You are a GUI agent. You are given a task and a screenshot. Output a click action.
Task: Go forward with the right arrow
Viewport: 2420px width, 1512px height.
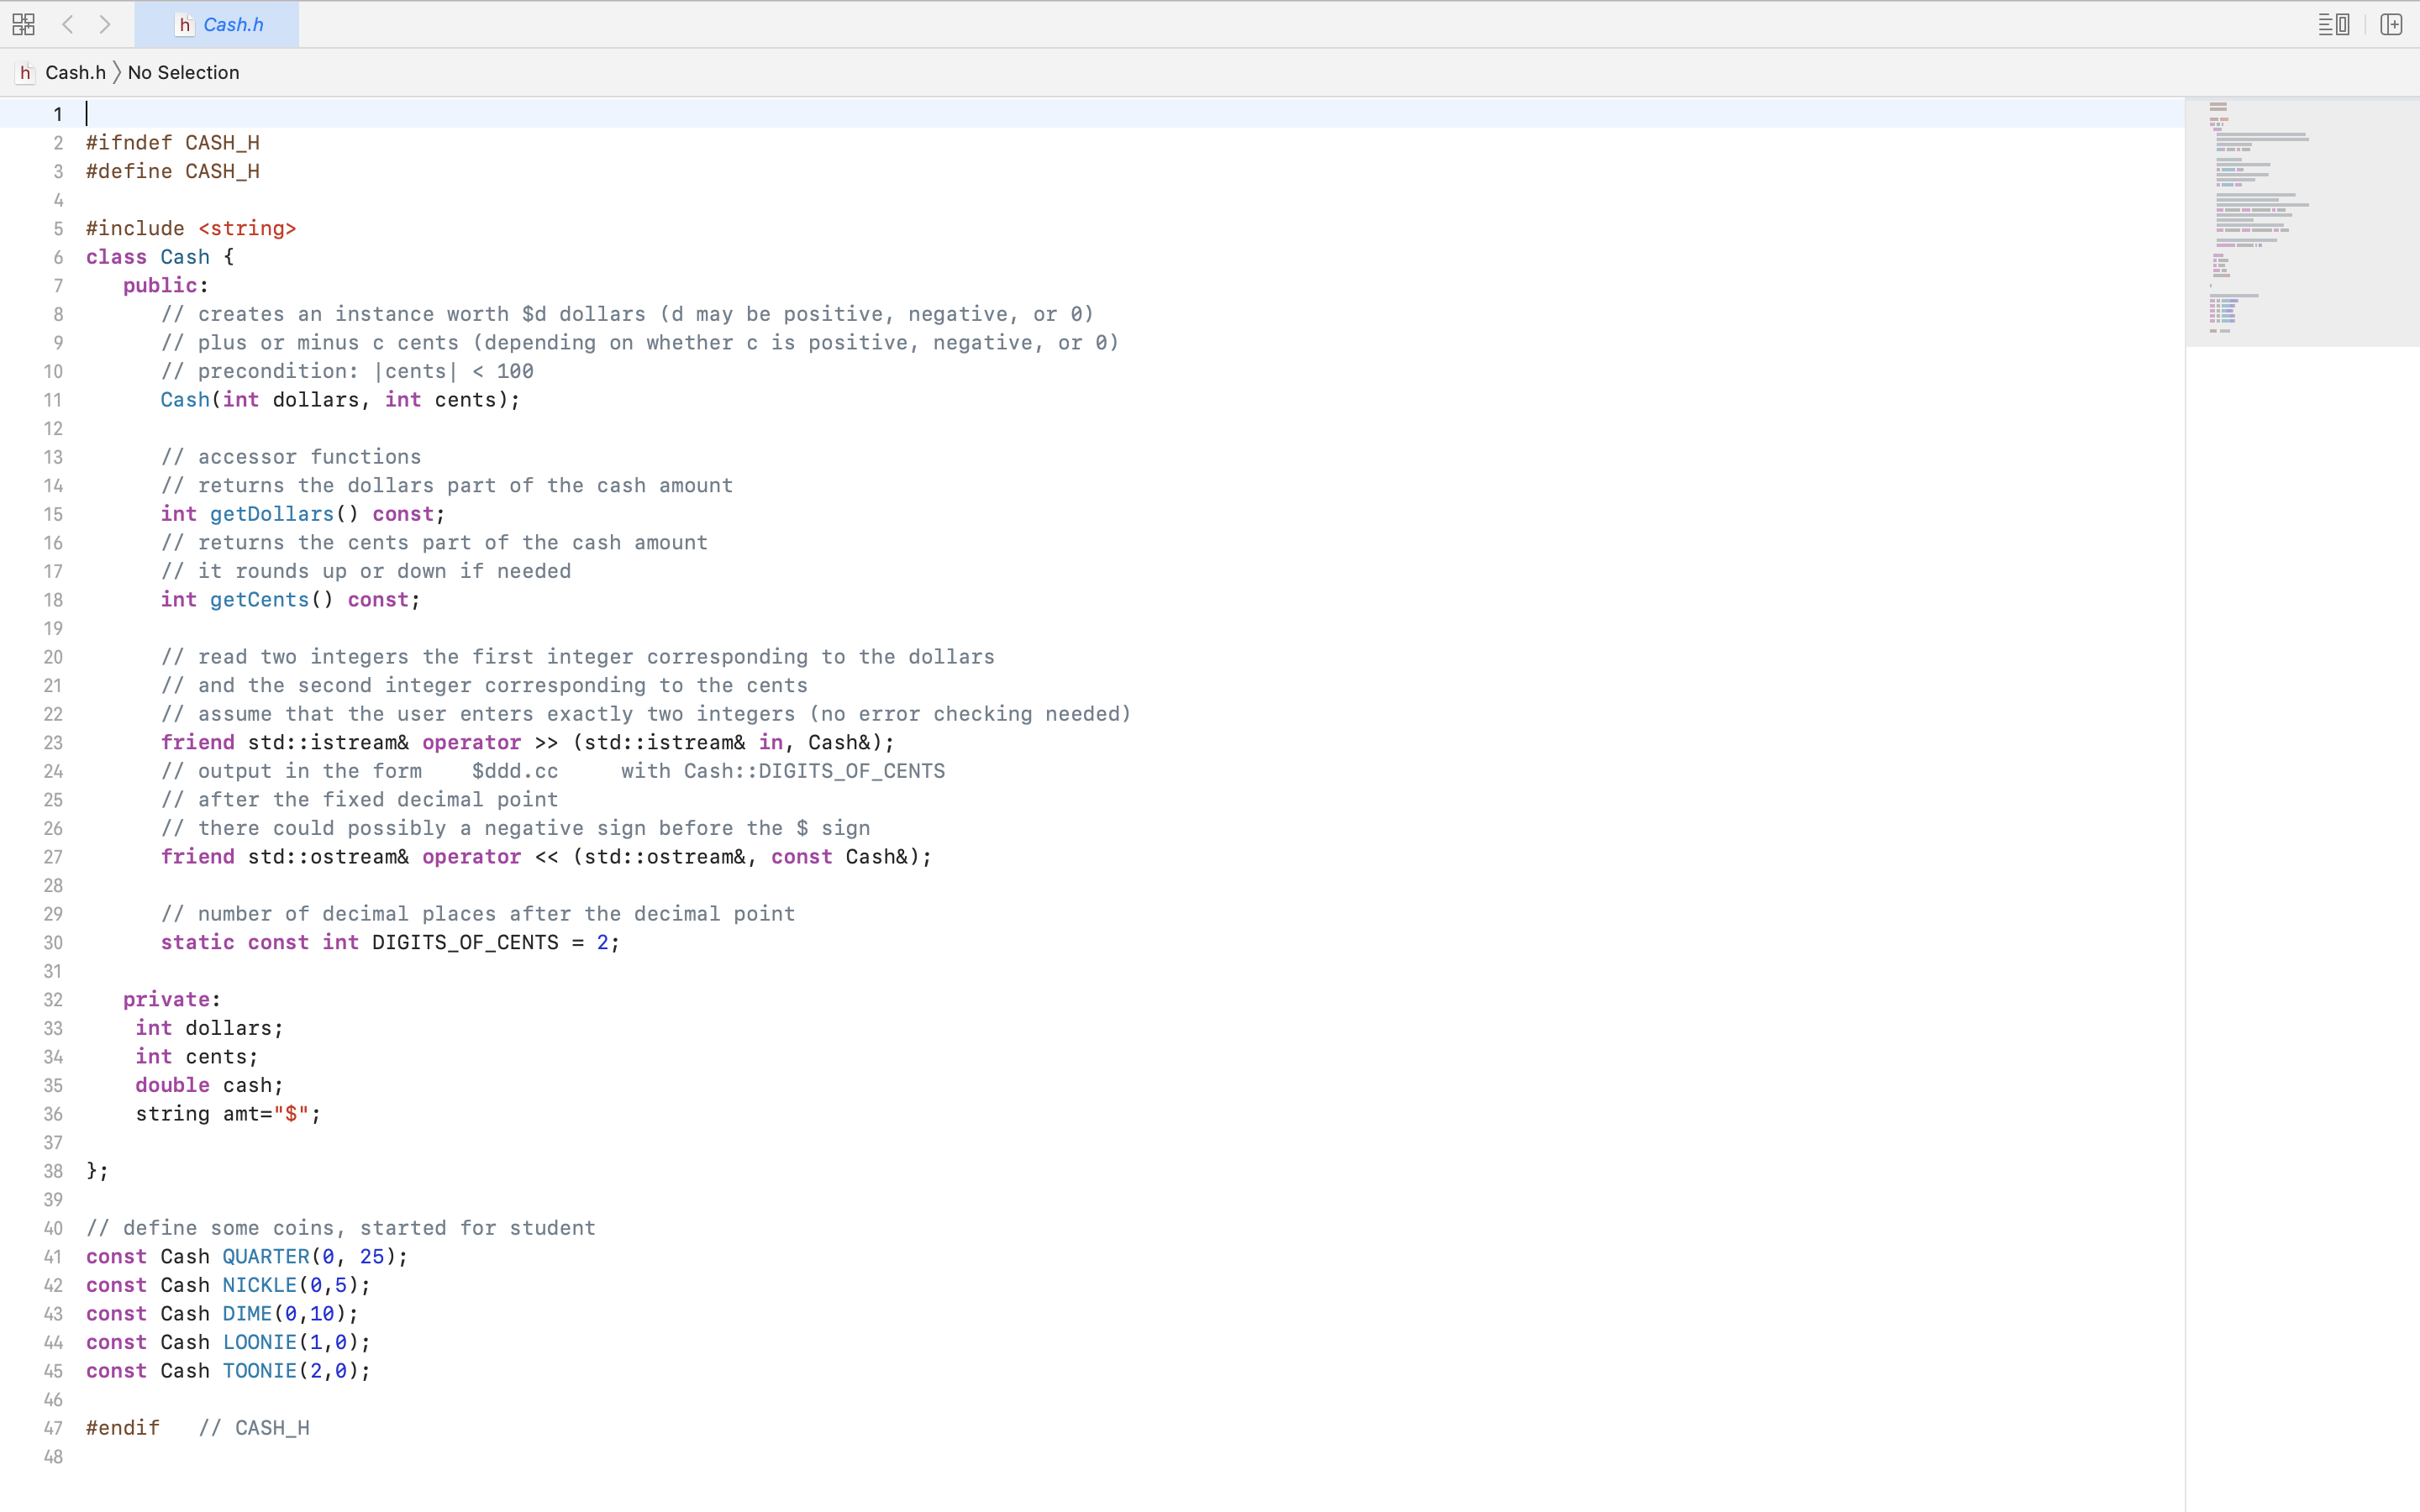pos(105,24)
